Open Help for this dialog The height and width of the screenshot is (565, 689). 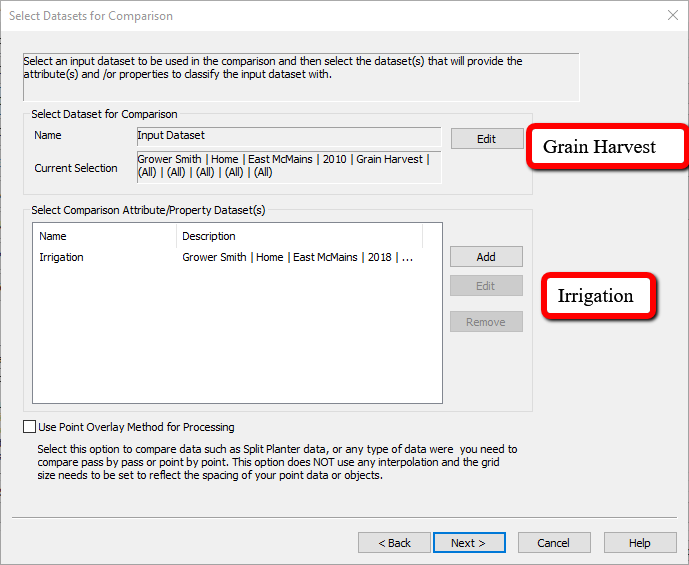tap(640, 543)
